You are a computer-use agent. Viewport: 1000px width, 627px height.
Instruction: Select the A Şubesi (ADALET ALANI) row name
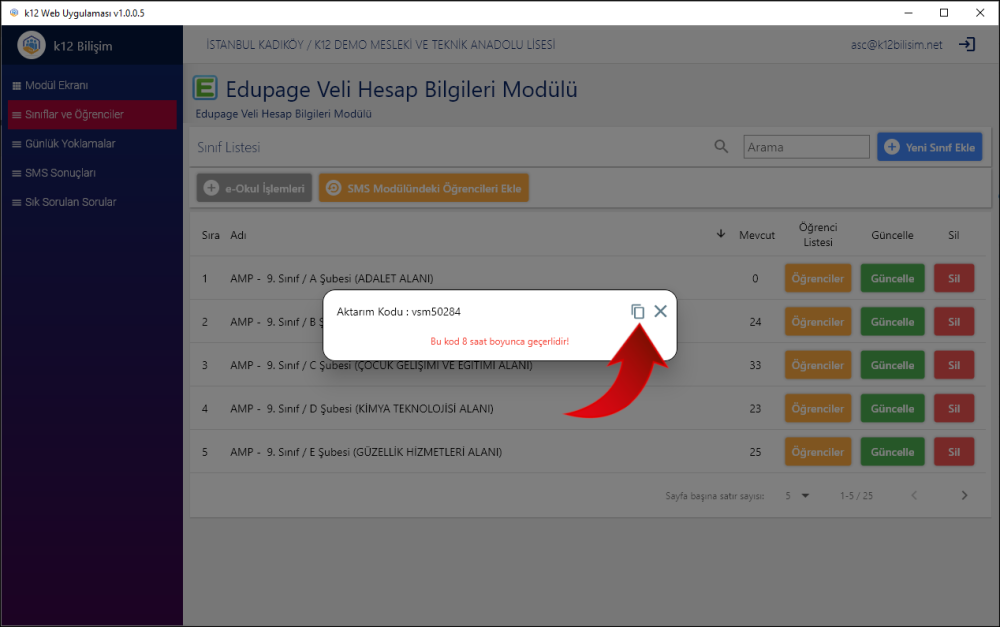click(332, 278)
